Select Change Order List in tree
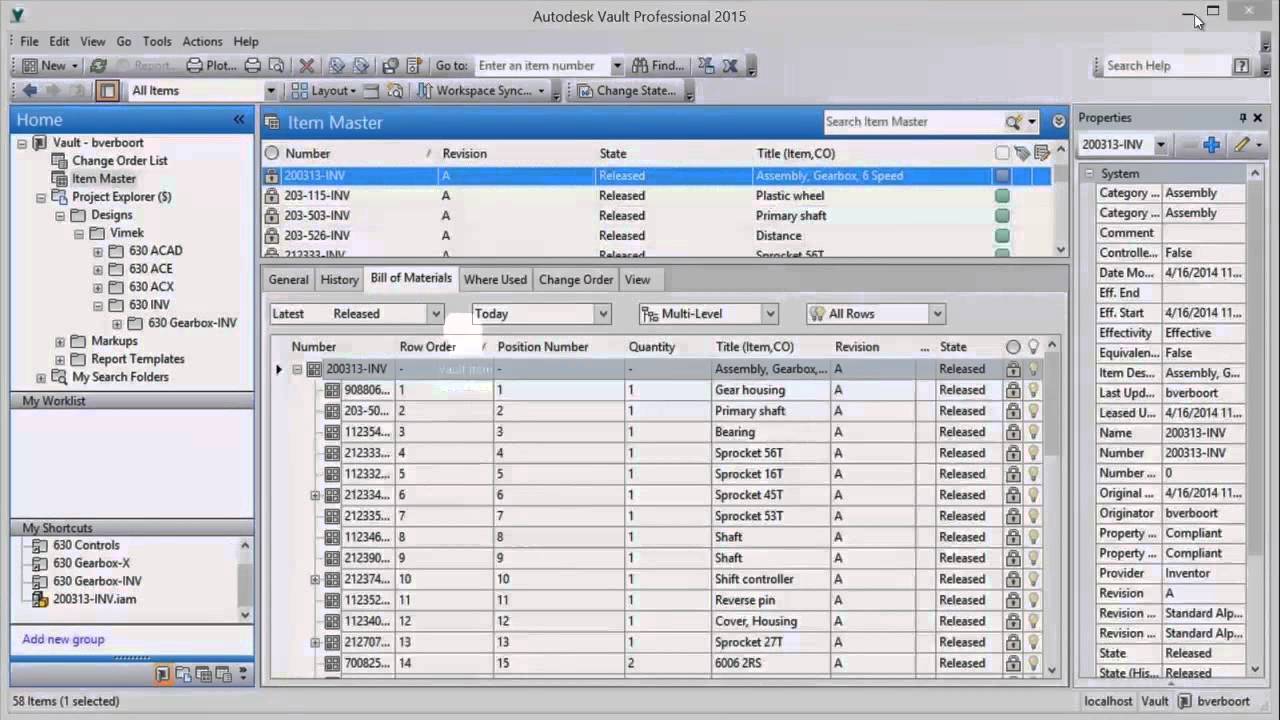Viewport: 1280px width, 720px height. tap(120, 161)
